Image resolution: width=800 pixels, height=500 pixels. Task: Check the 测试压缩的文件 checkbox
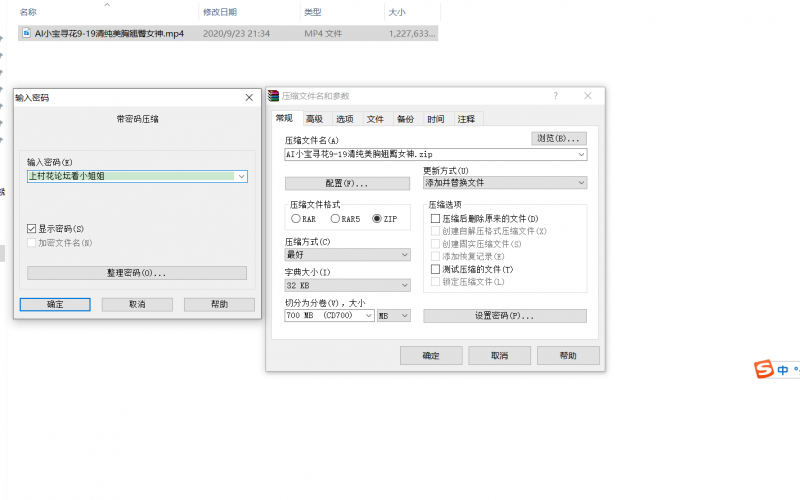tap(435, 270)
